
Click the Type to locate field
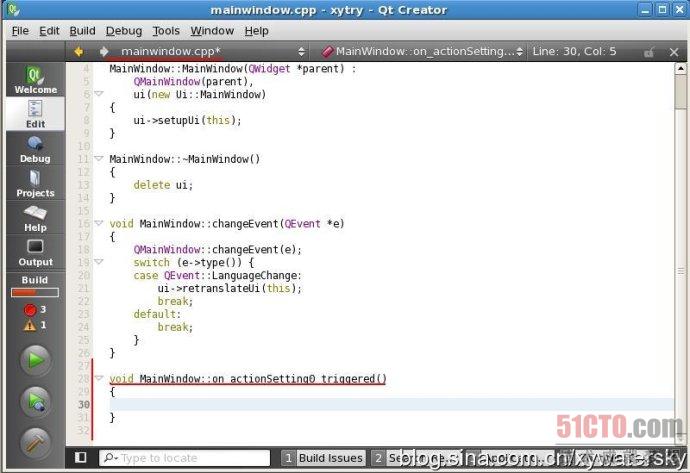point(185,458)
